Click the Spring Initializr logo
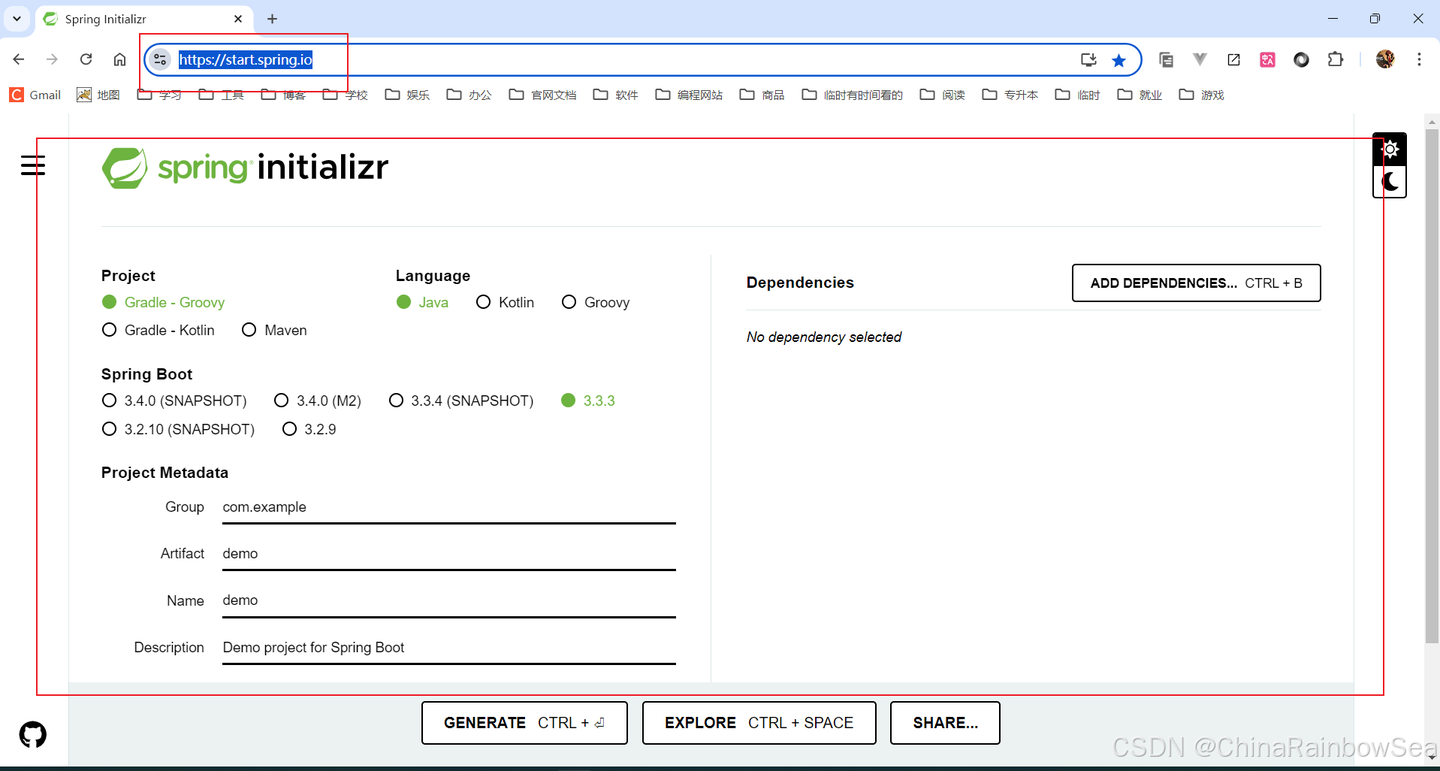 coord(245,168)
